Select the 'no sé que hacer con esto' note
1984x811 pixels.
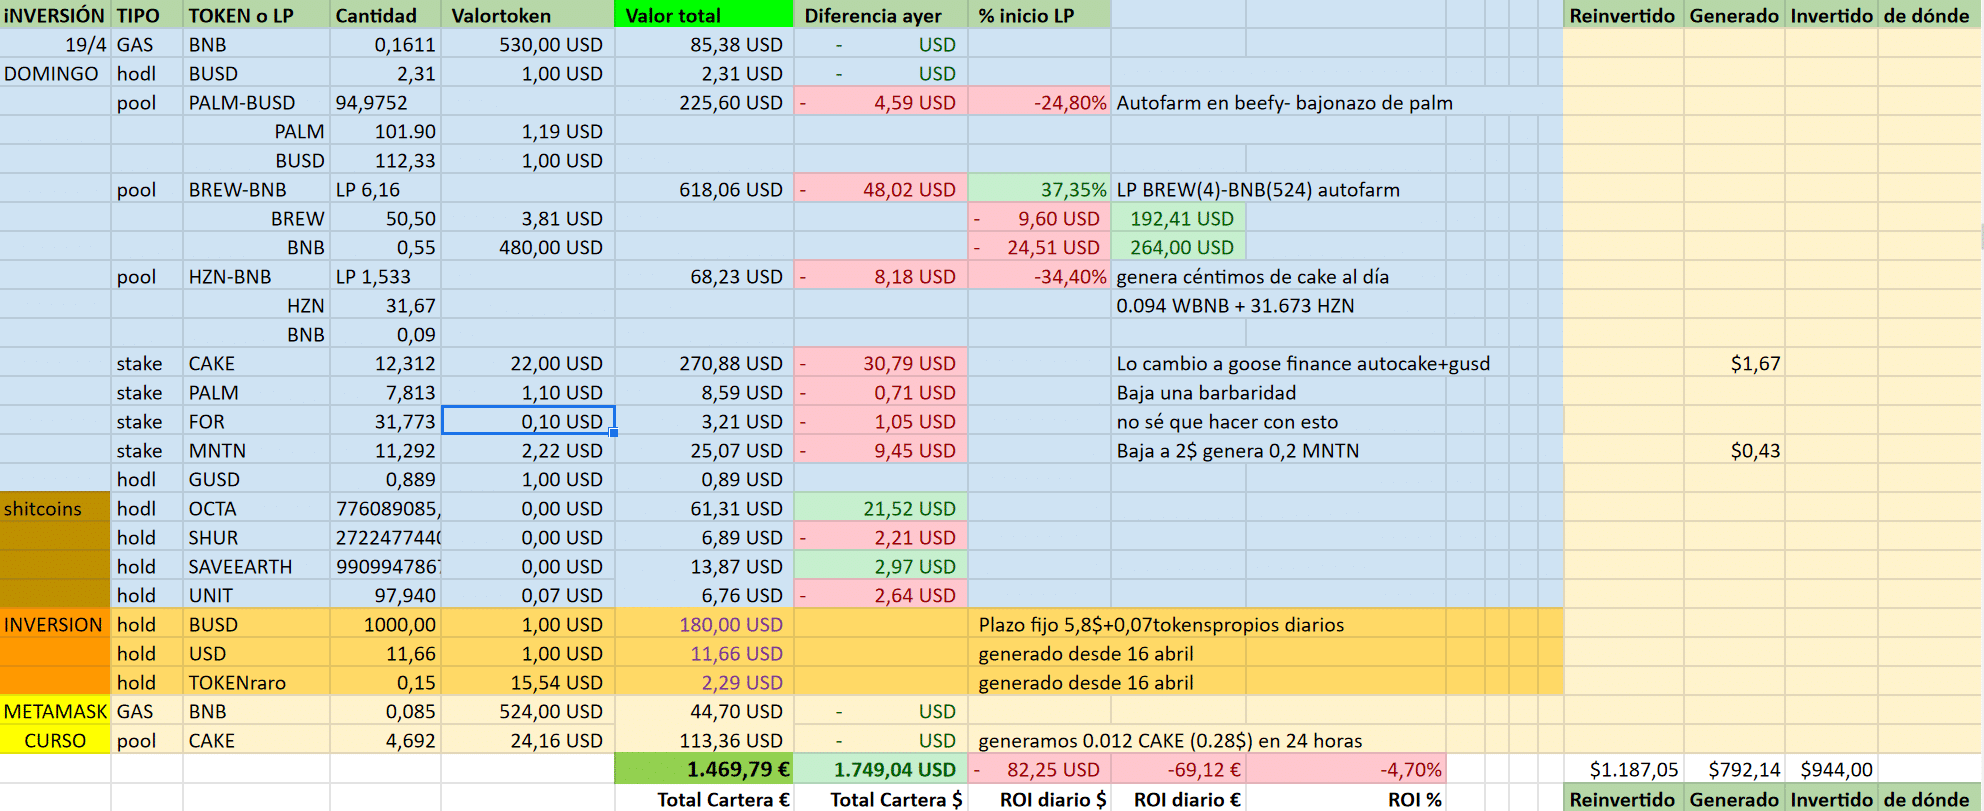[1227, 421]
